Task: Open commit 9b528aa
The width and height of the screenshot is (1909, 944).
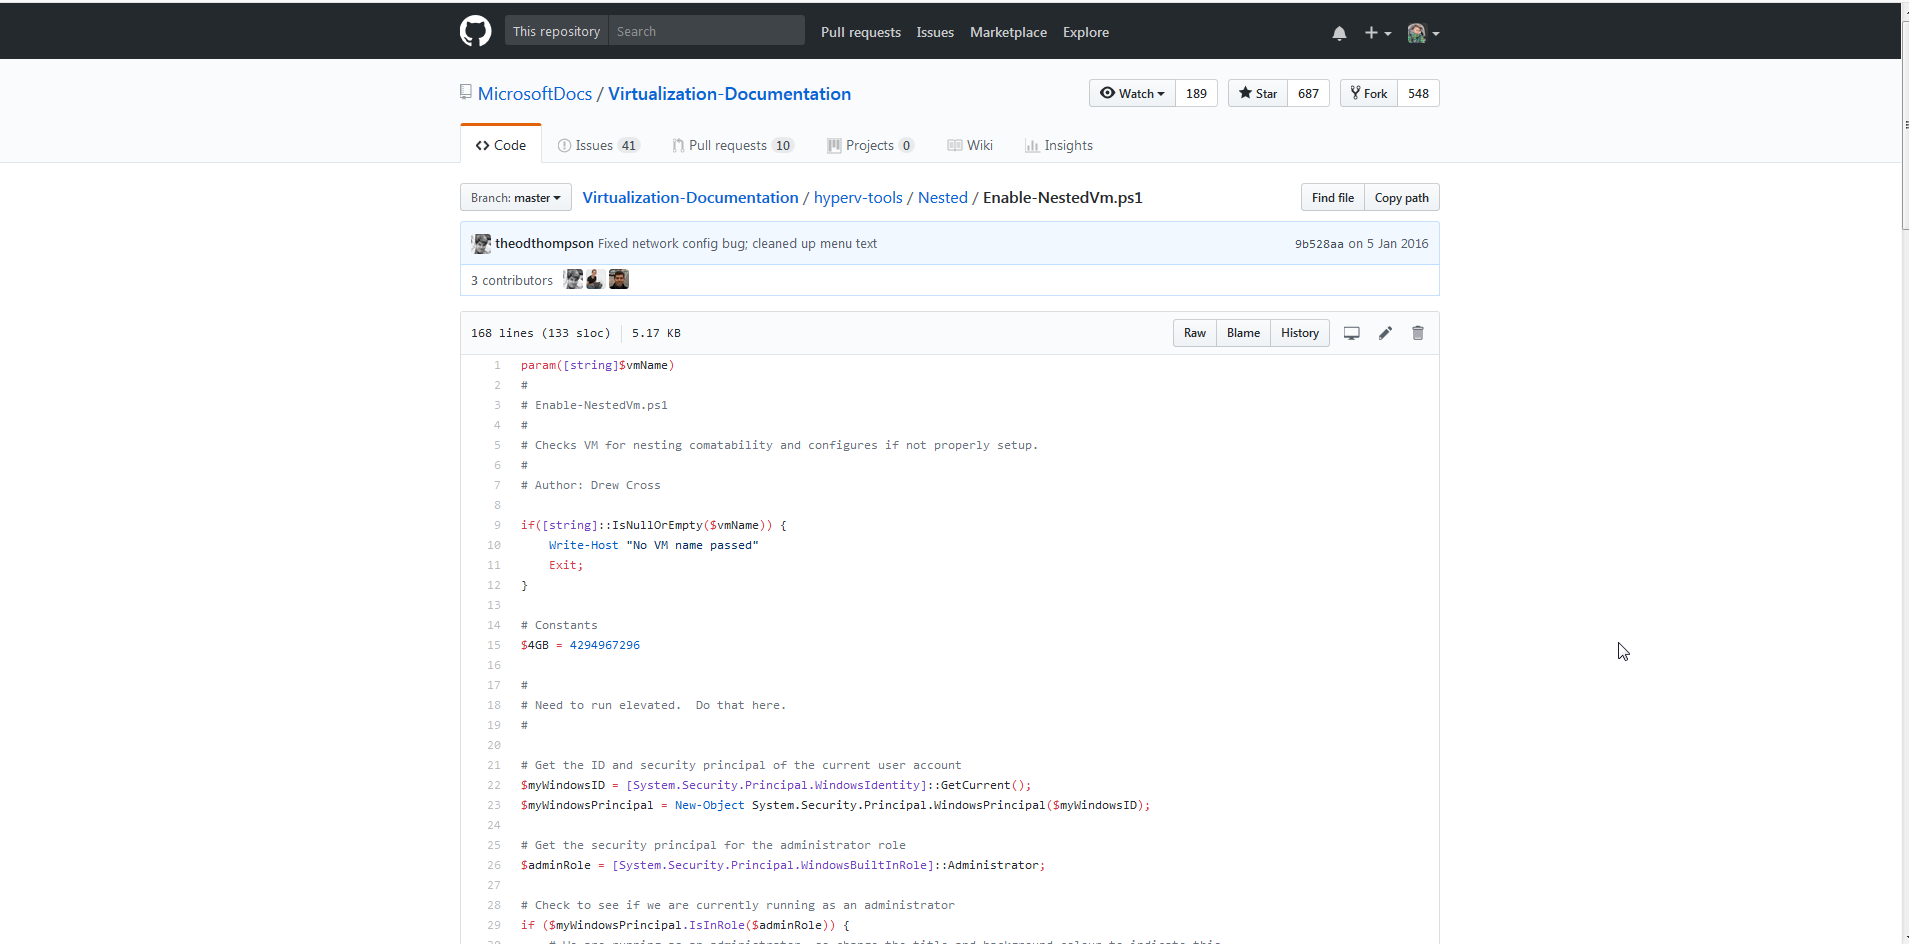Action: [1319, 244]
